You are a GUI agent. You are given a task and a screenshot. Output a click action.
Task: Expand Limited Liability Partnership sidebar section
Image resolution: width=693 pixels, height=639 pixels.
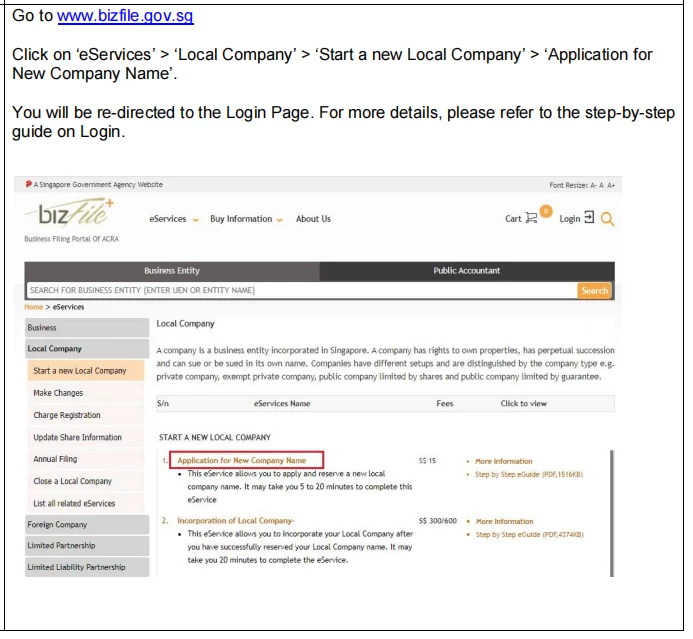(87, 567)
